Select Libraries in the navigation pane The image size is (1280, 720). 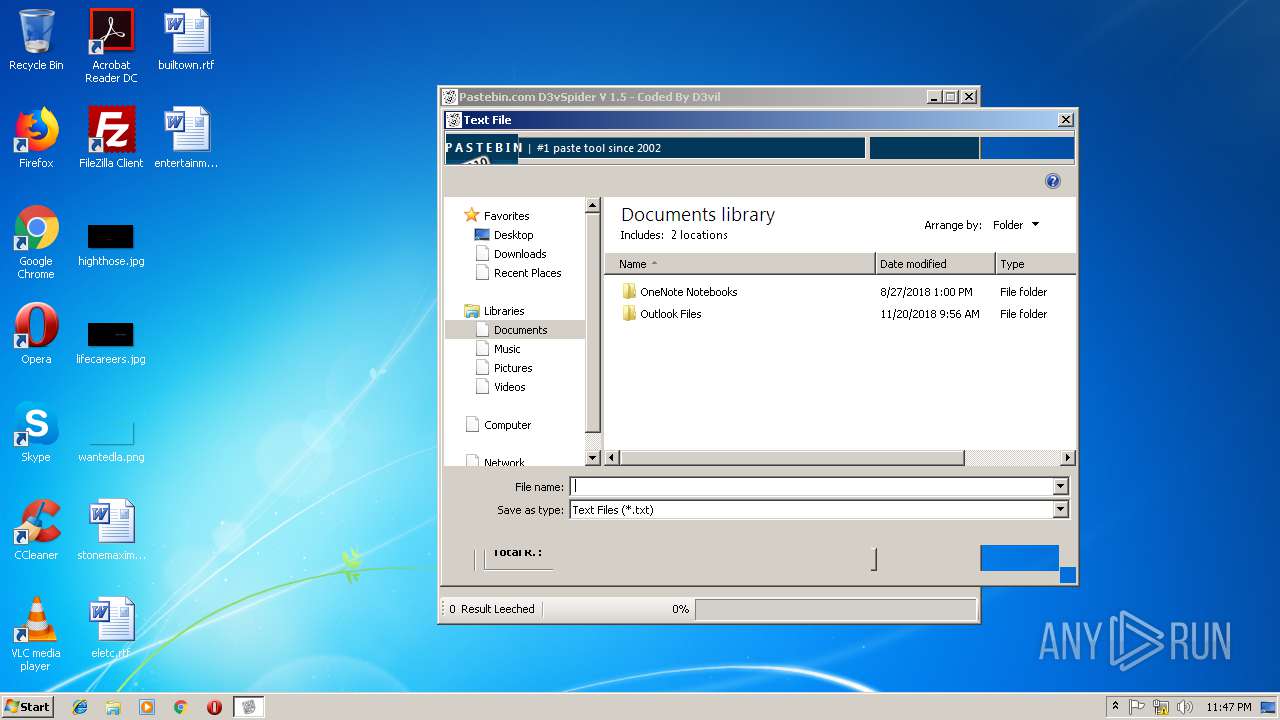504,311
